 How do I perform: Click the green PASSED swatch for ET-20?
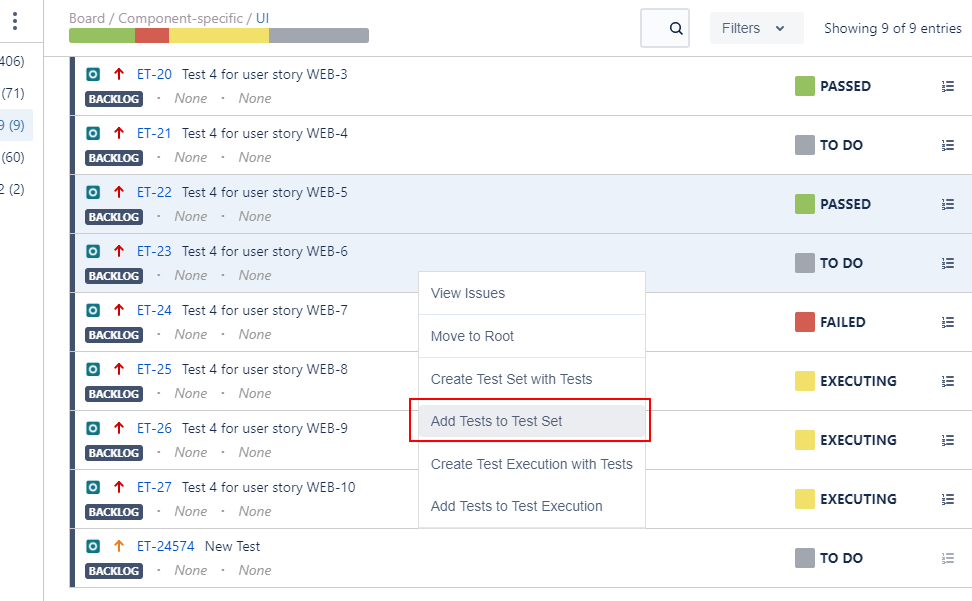[x=805, y=86]
